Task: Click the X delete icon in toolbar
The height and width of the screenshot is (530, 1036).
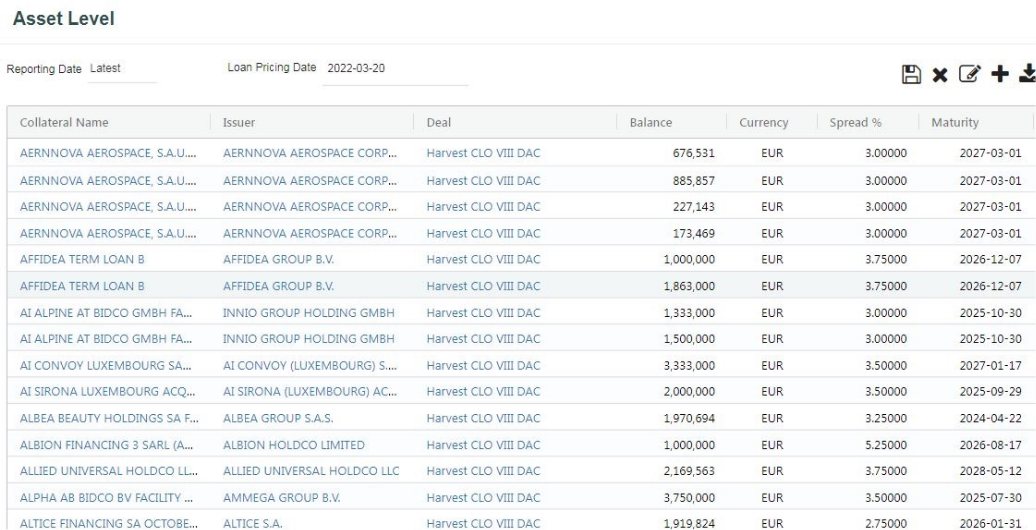Action: [x=940, y=75]
